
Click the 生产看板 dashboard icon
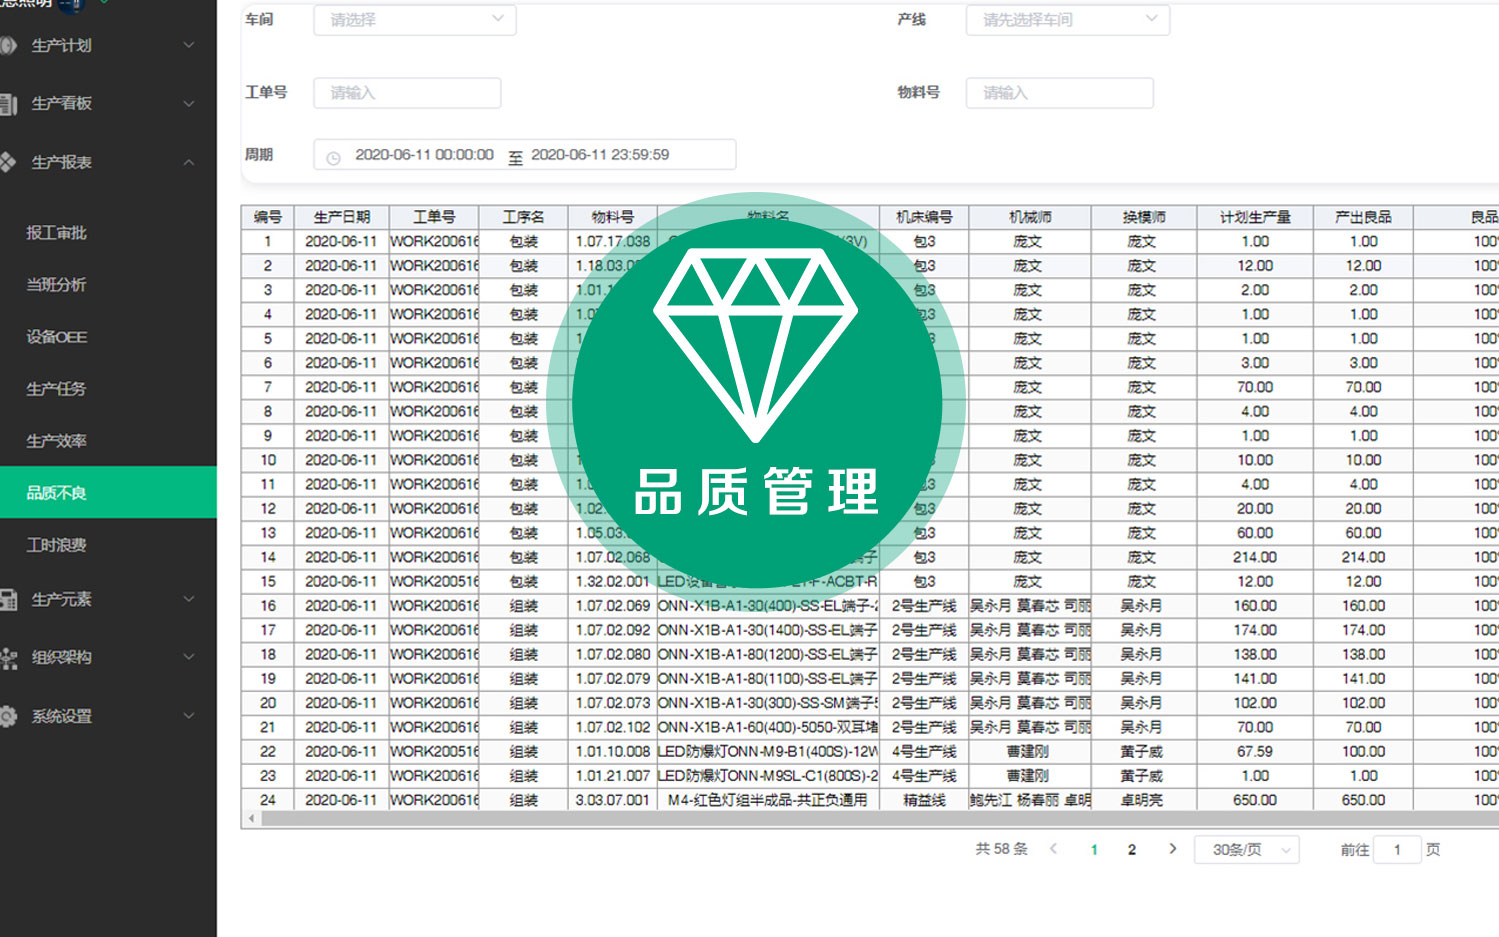(x=10, y=103)
